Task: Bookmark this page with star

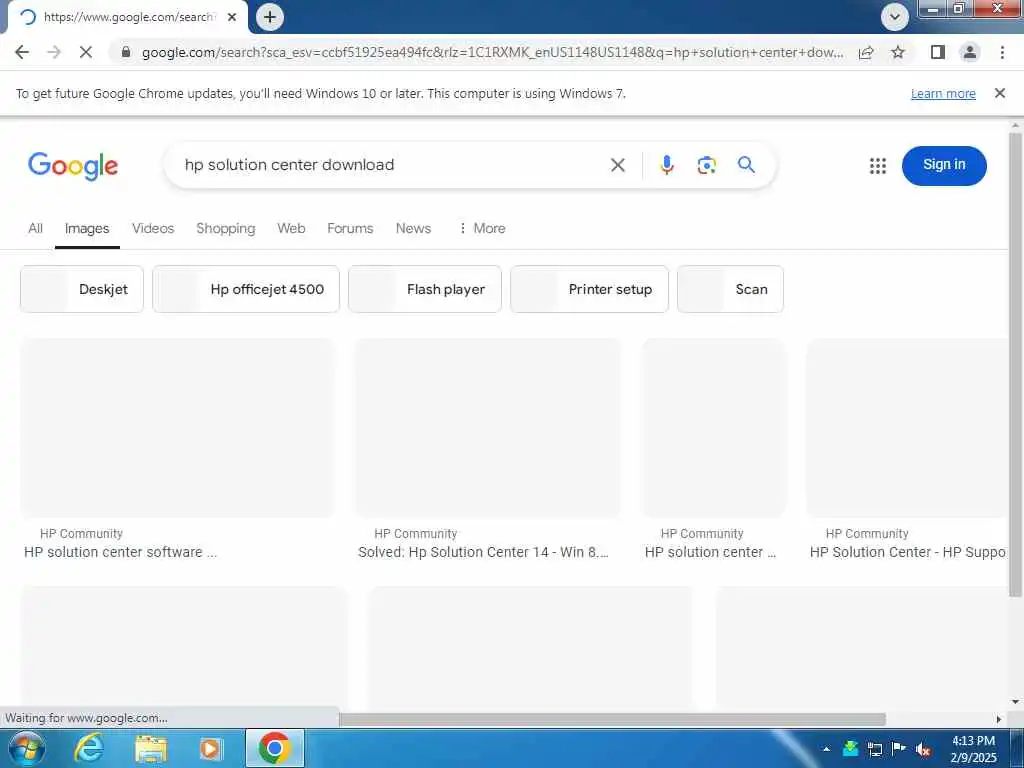Action: click(898, 52)
